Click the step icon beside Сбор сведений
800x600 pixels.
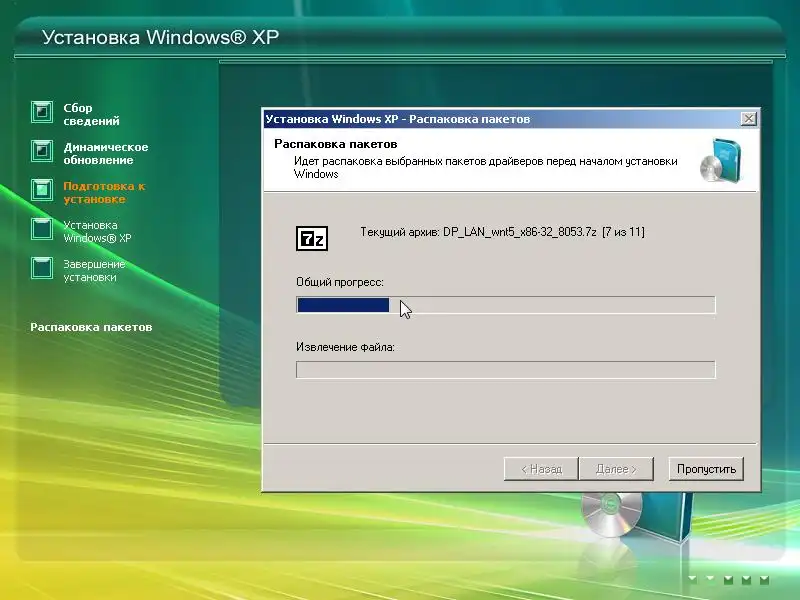coord(42,112)
